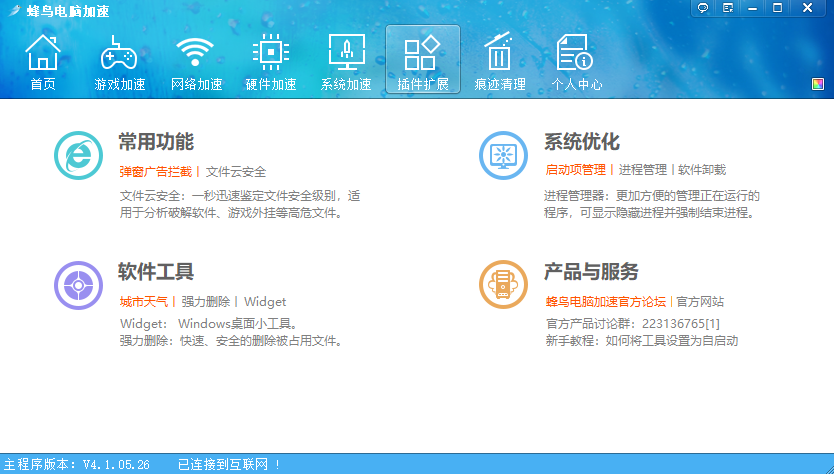Click the hummingbird app logo in title bar
834x474 pixels.
[x=14, y=10]
